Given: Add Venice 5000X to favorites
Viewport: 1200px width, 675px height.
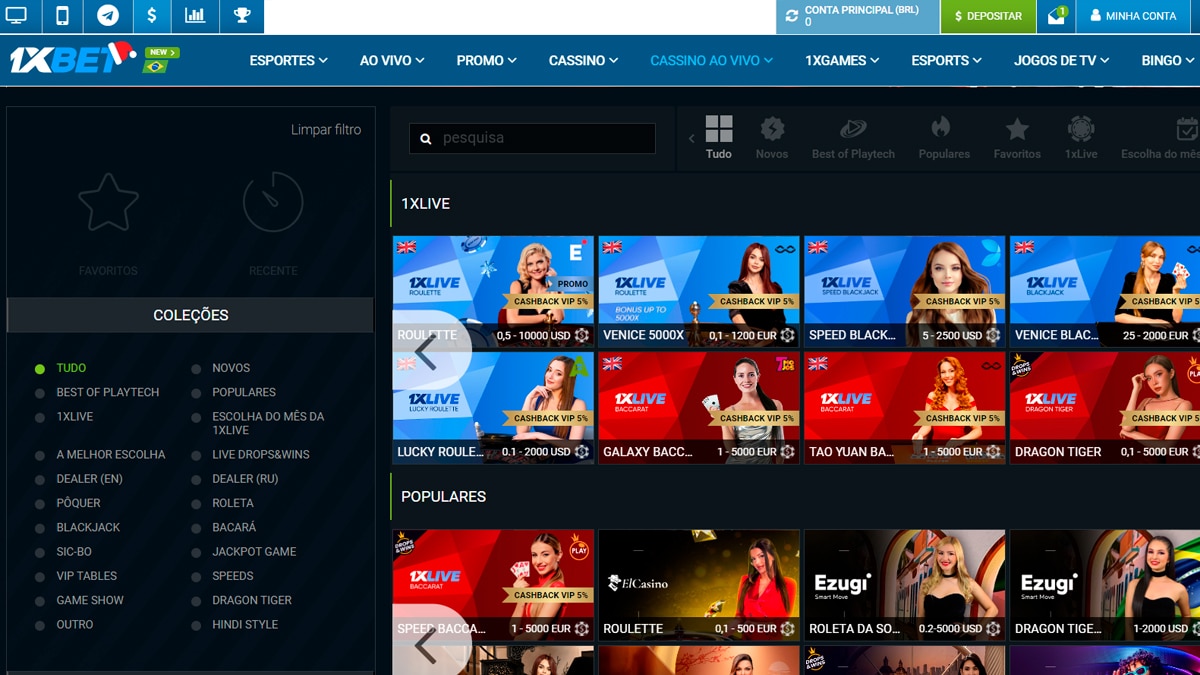Looking at the screenshot, I should tap(788, 336).
